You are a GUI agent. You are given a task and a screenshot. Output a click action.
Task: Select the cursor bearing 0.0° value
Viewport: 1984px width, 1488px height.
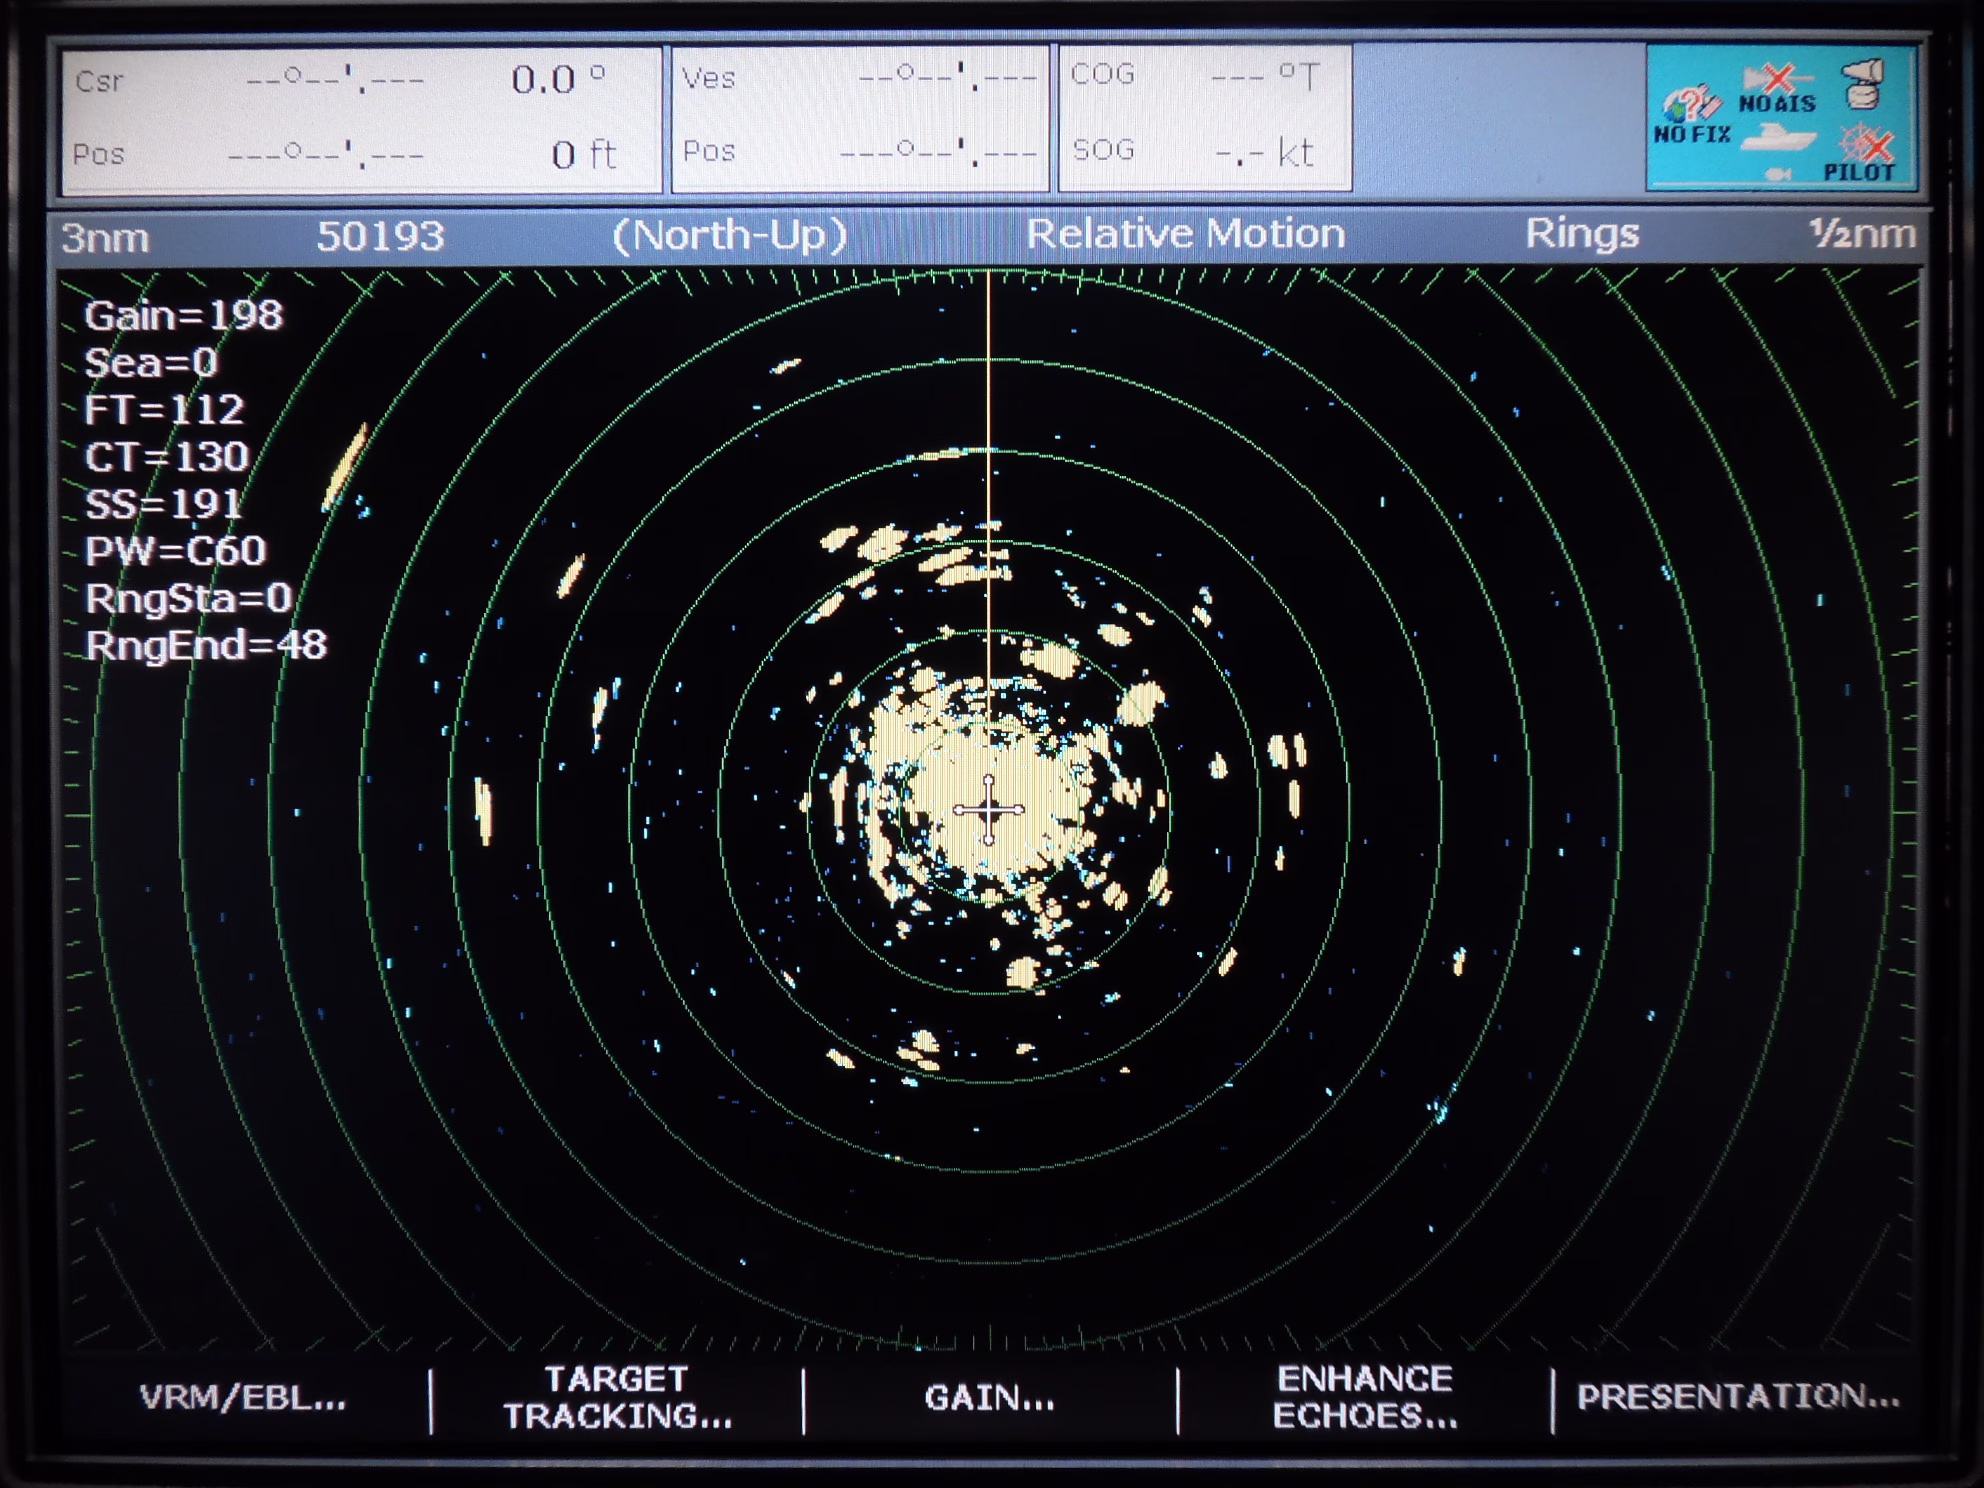(559, 79)
